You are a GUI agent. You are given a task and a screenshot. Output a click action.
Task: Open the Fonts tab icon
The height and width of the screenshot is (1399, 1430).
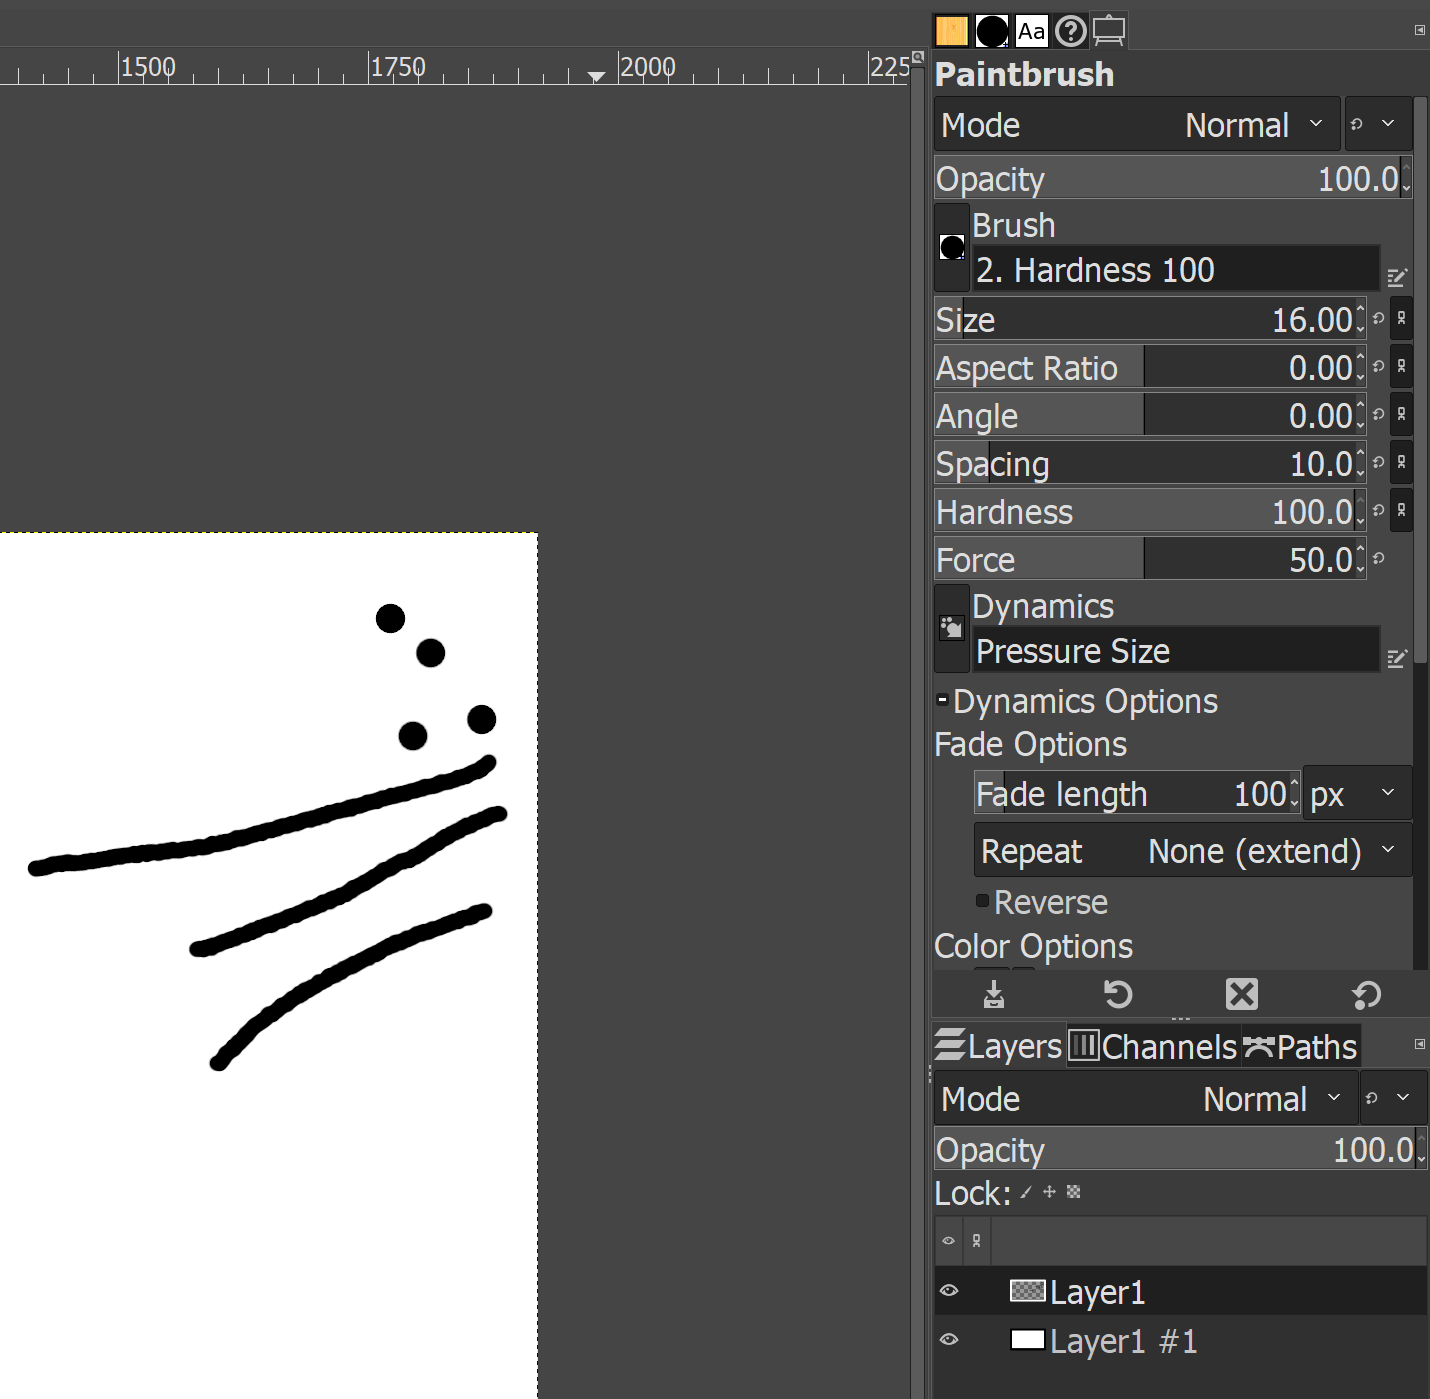(x=1031, y=31)
